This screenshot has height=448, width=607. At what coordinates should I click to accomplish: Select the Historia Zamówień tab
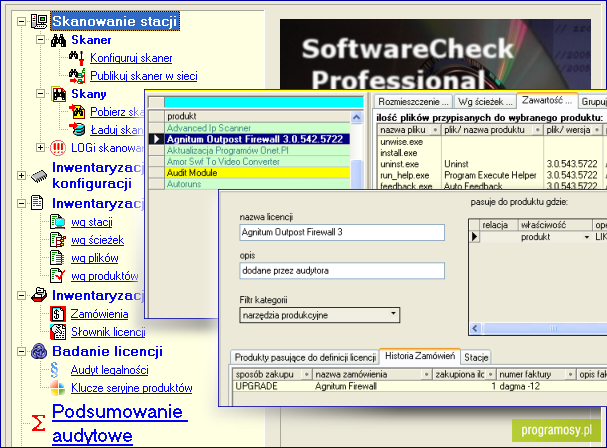[420, 356]
